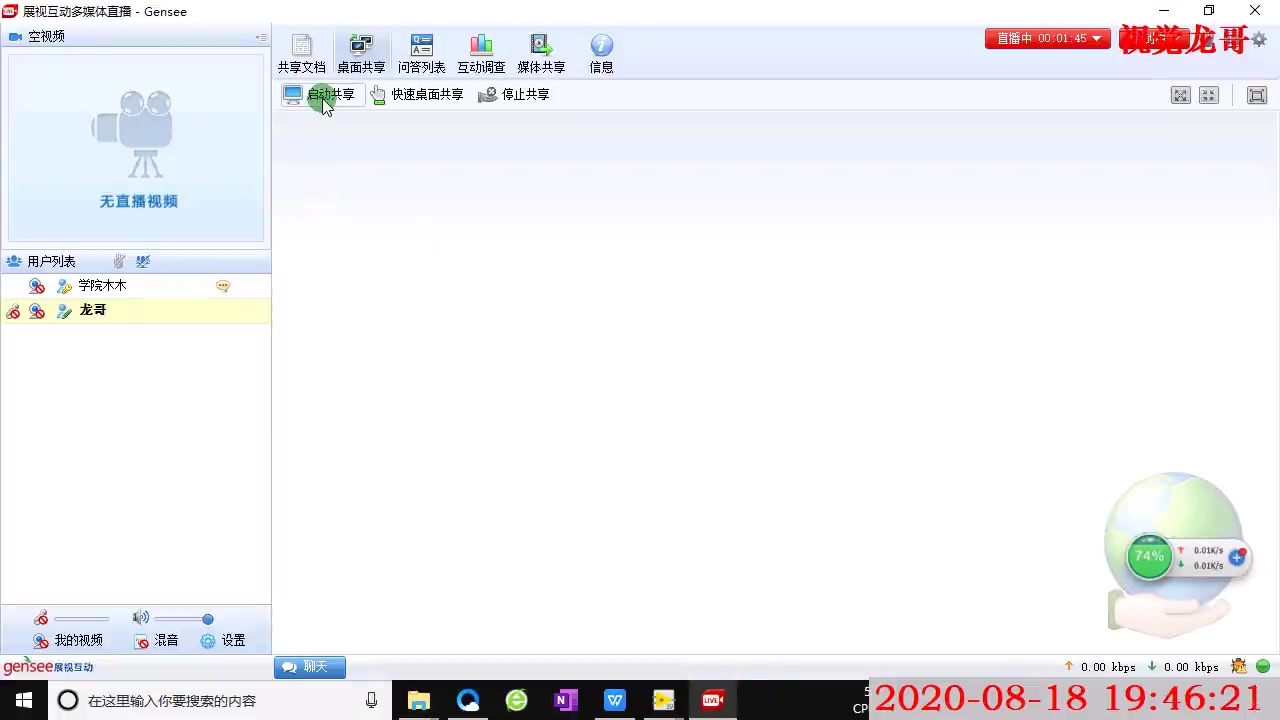The height and width of the screenshot is (720, 1280).
Task: Click 快速桌面共享 quick desktop share
Action: pos(417,95)
